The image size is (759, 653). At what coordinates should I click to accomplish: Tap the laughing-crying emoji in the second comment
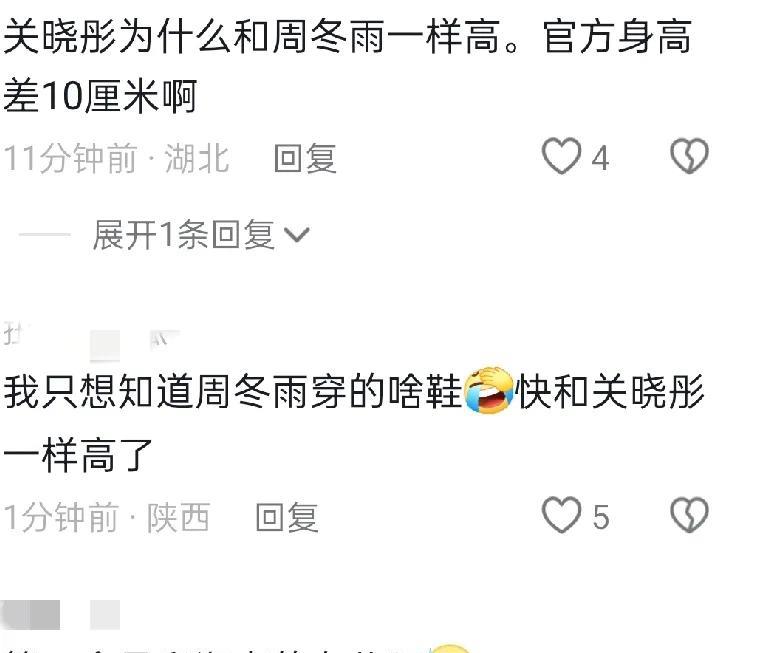(488, 390)
